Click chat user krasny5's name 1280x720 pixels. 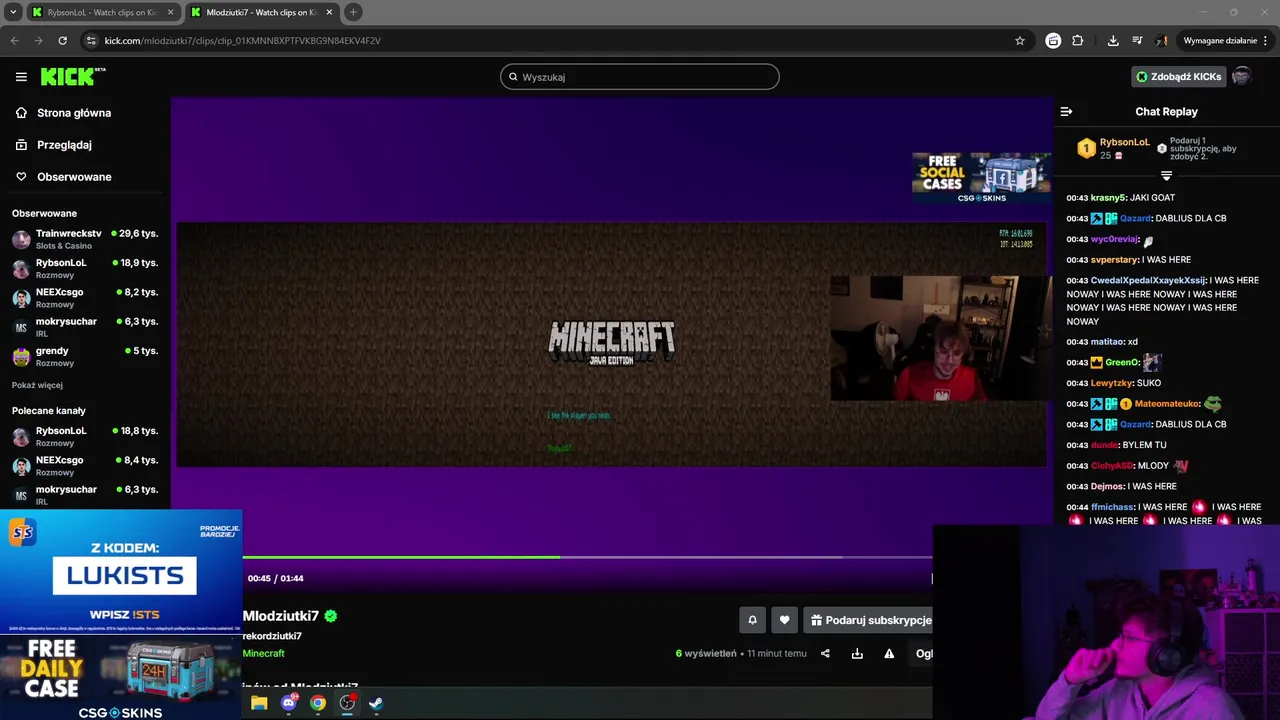pyautogui.click(x=1108, y=198)
